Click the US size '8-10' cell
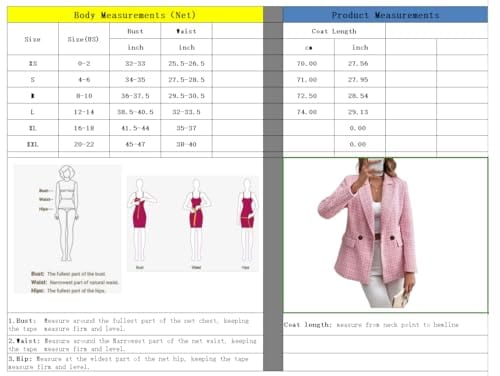Image resolution: width=500 pixels, height=376 pixels. [84, 96]
